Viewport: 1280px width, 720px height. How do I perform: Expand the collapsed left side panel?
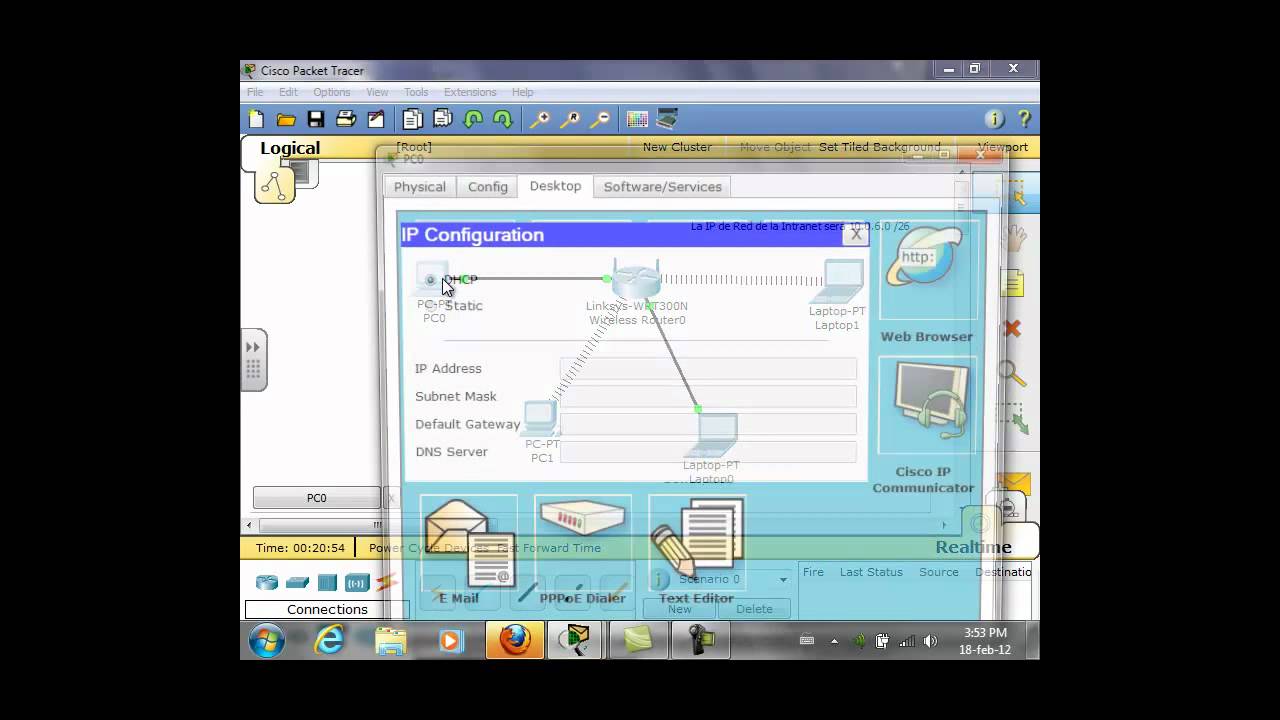click(x=253, y=360)
